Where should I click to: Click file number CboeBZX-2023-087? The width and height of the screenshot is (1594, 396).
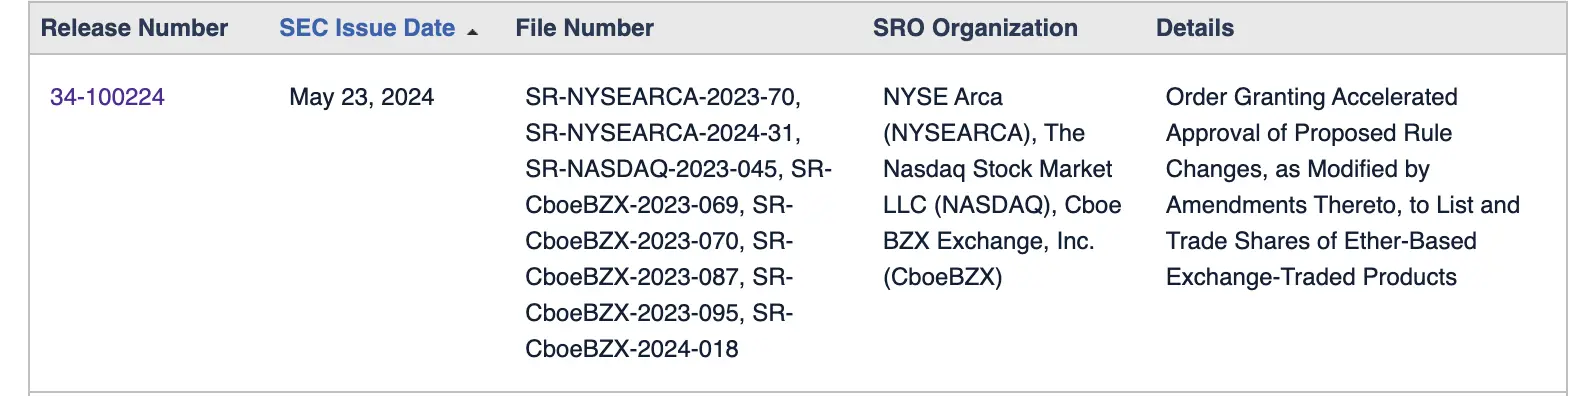tap(633, 277)
